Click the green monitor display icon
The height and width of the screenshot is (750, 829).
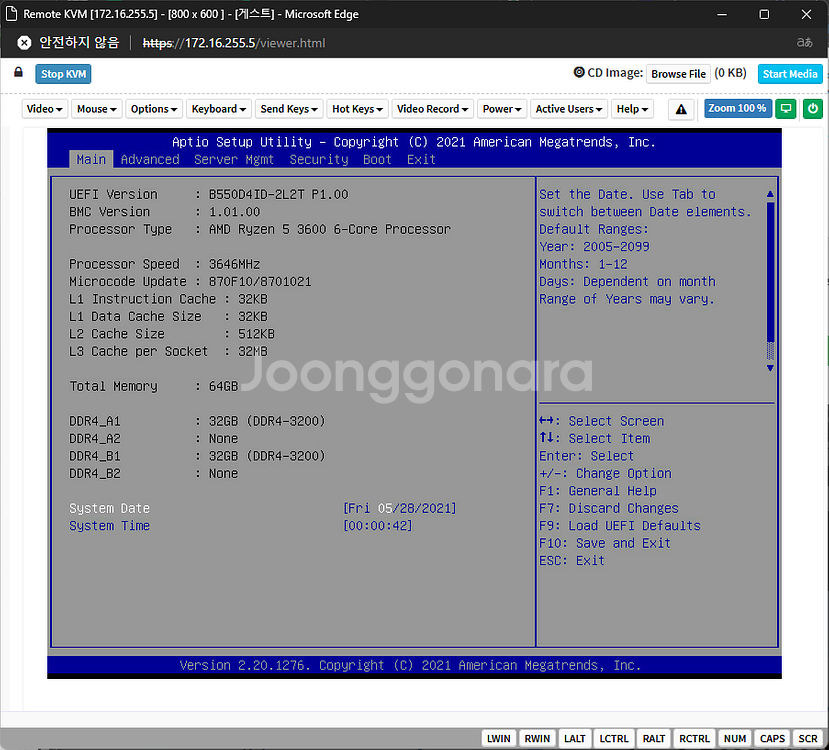[x=786, y=109]
